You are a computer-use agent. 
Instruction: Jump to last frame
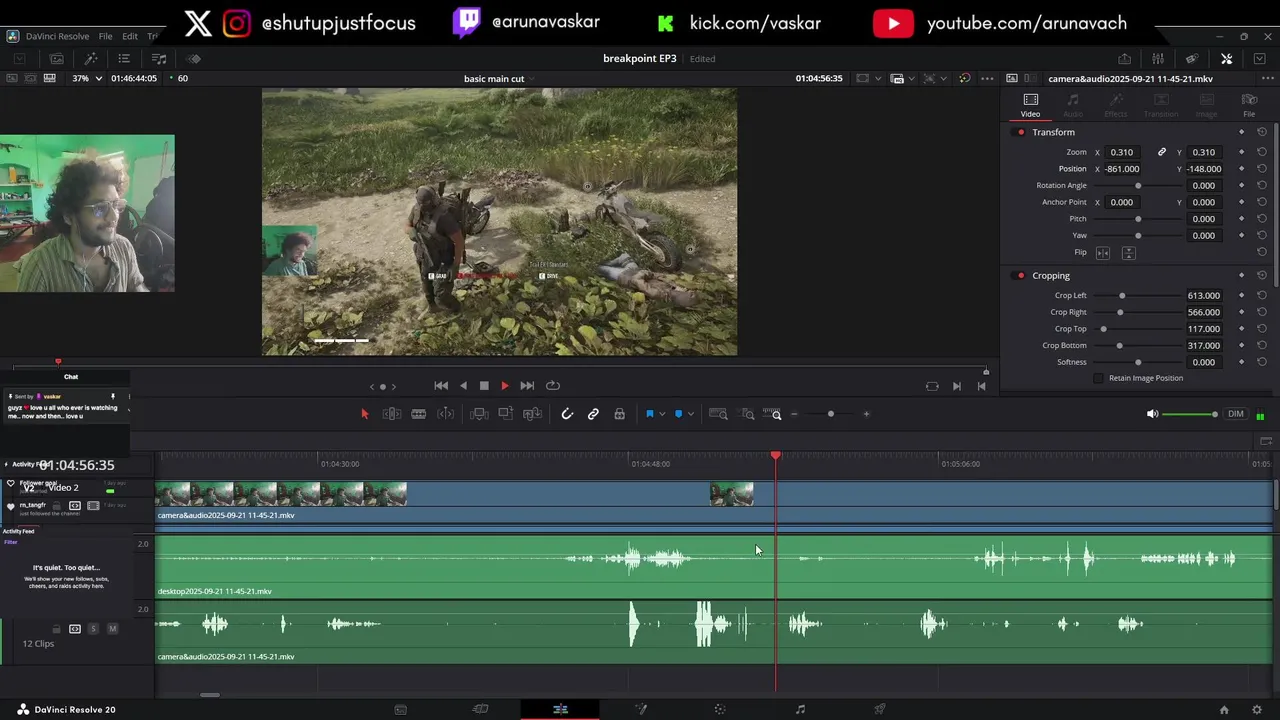(527, 386)
